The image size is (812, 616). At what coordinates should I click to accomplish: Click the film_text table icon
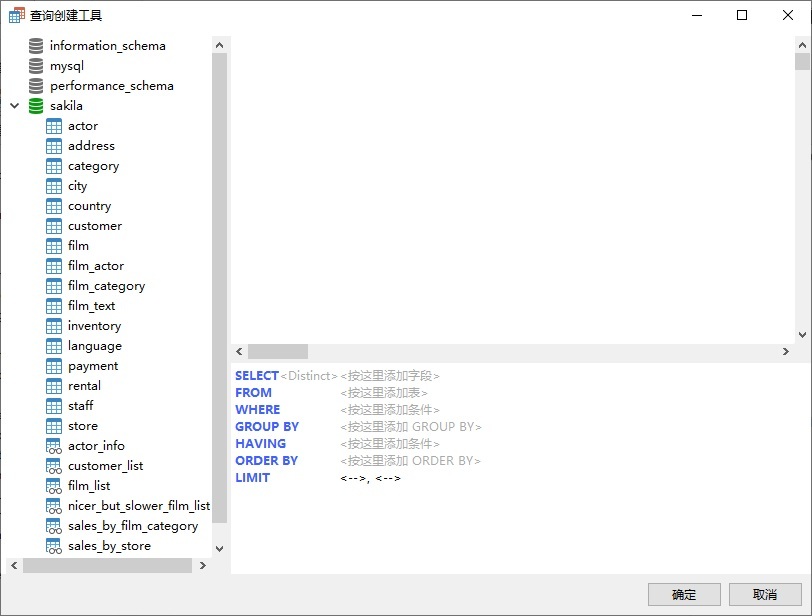coord(54,306)
